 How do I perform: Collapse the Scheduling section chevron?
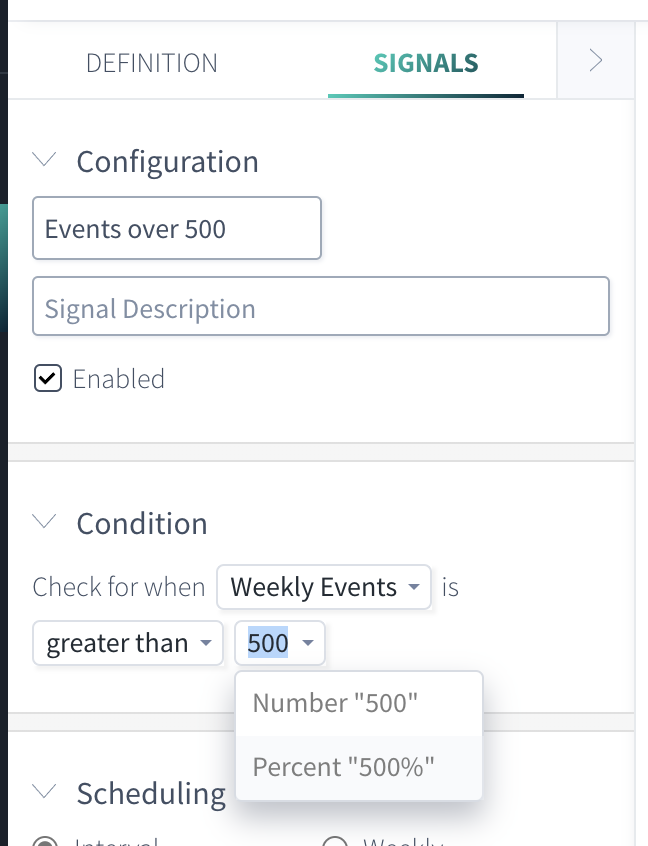(x=44, y=792)
